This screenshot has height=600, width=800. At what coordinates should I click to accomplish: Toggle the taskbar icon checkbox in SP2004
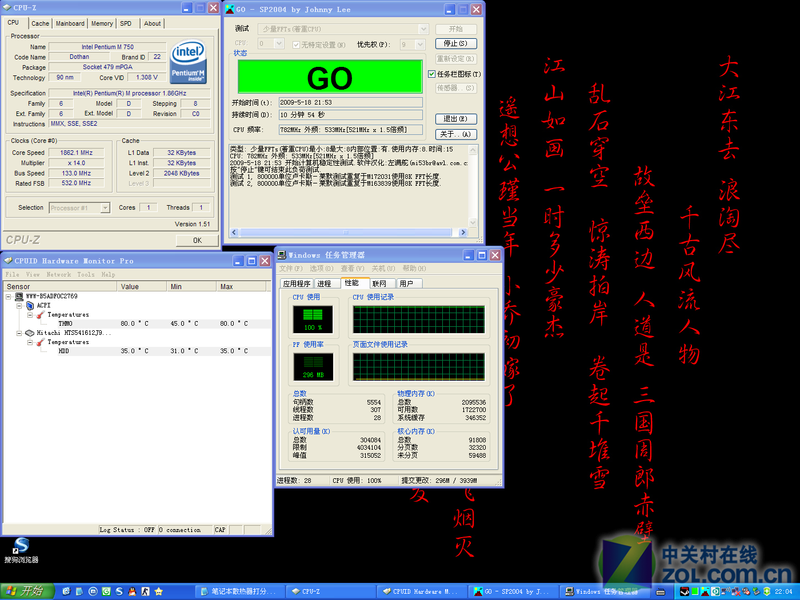point(432,74)
